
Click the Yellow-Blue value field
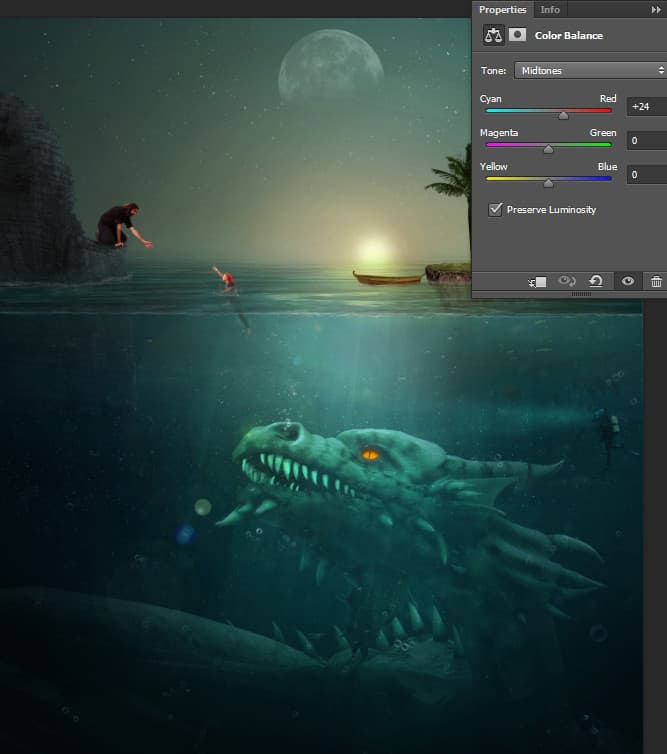(x=647, y=175)
